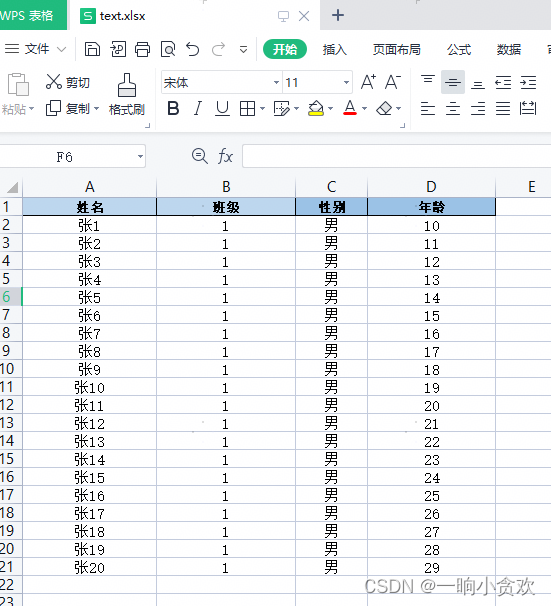Expand the borders dropdown arrow
Screen dimensions: 551x606
click(262, 109)
